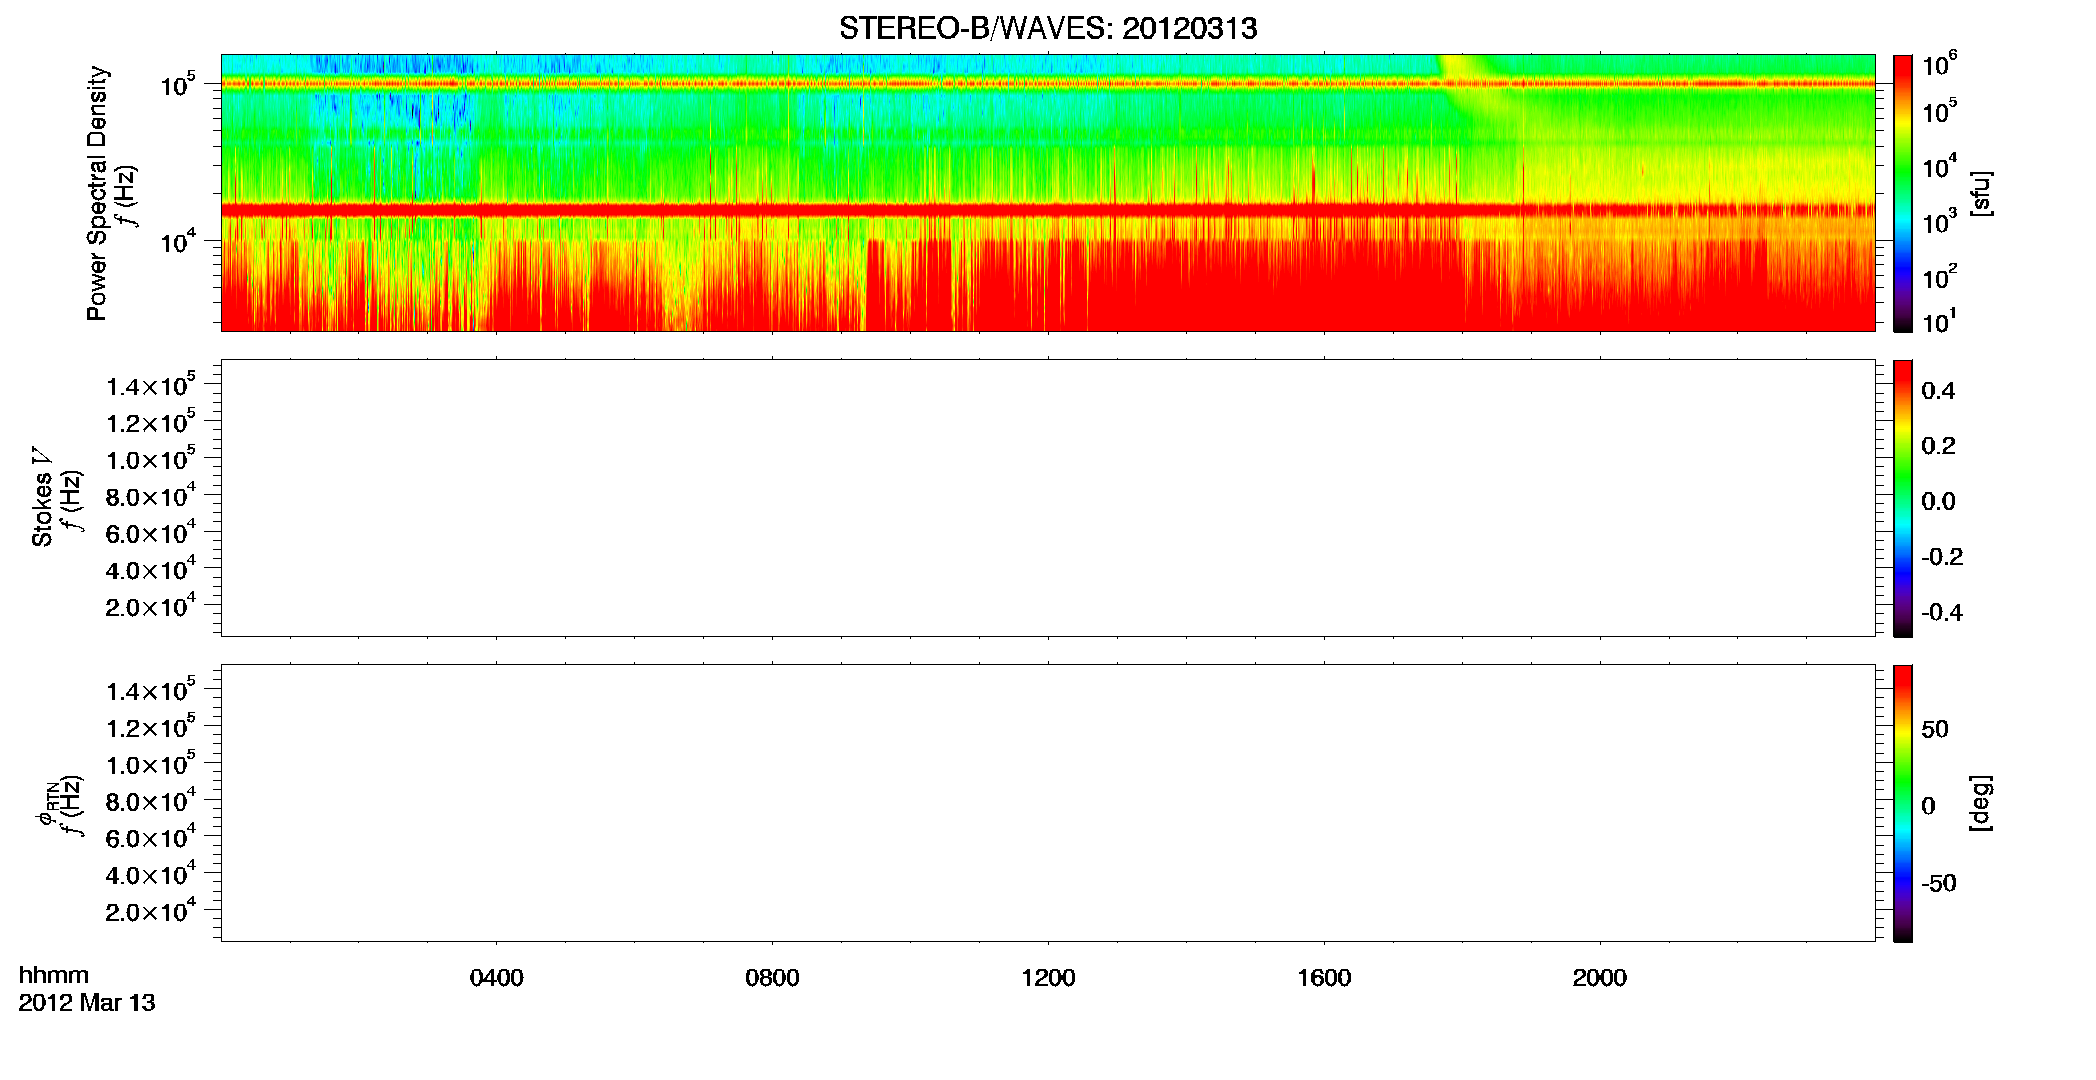Image resolution: width=2096 pixels, height=1080 pixels.
Task: Click the 0800 time tick label
Action: (x=772, y=978)
